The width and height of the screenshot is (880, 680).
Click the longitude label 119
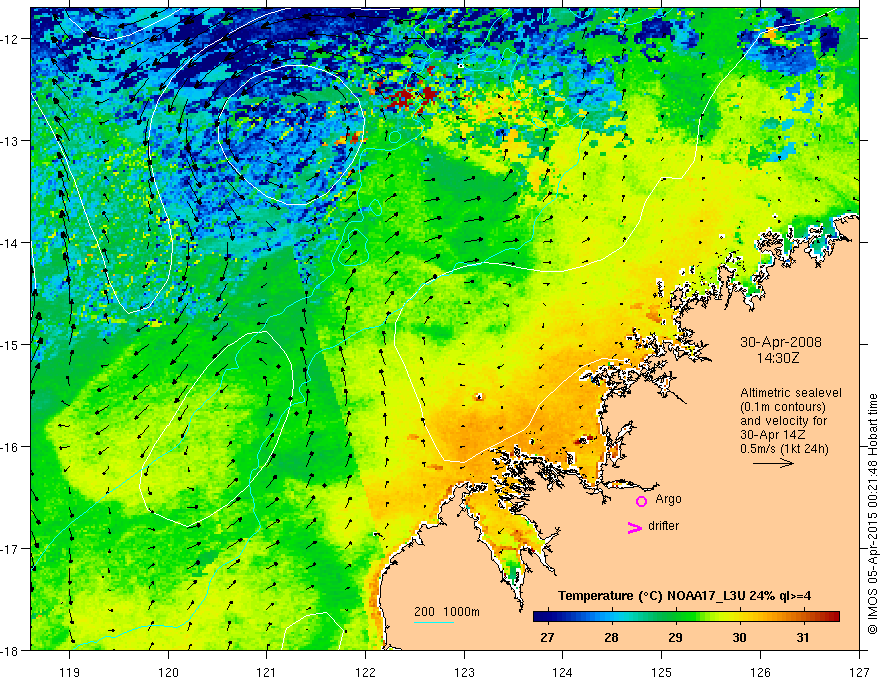tap(69, 672)
